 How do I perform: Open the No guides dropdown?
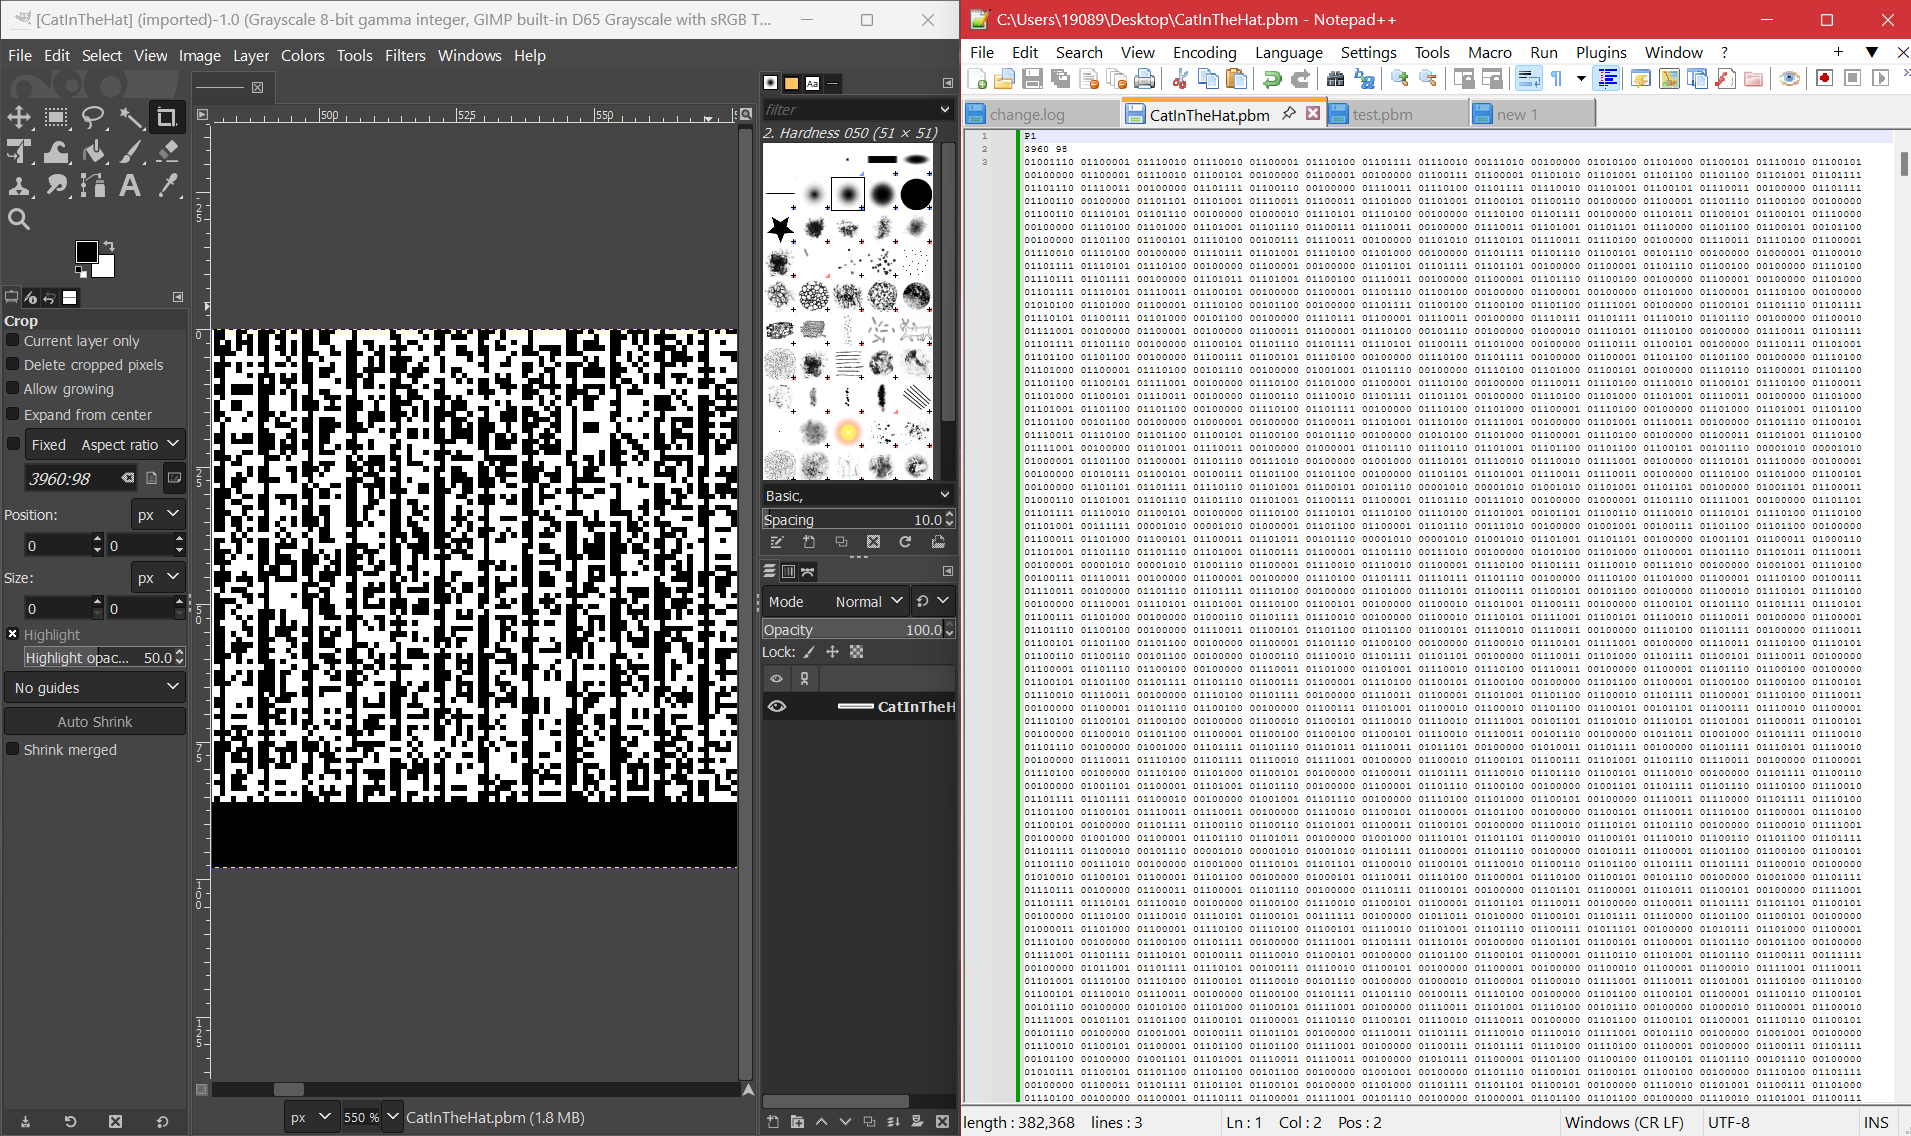click(x=95, y=688)
